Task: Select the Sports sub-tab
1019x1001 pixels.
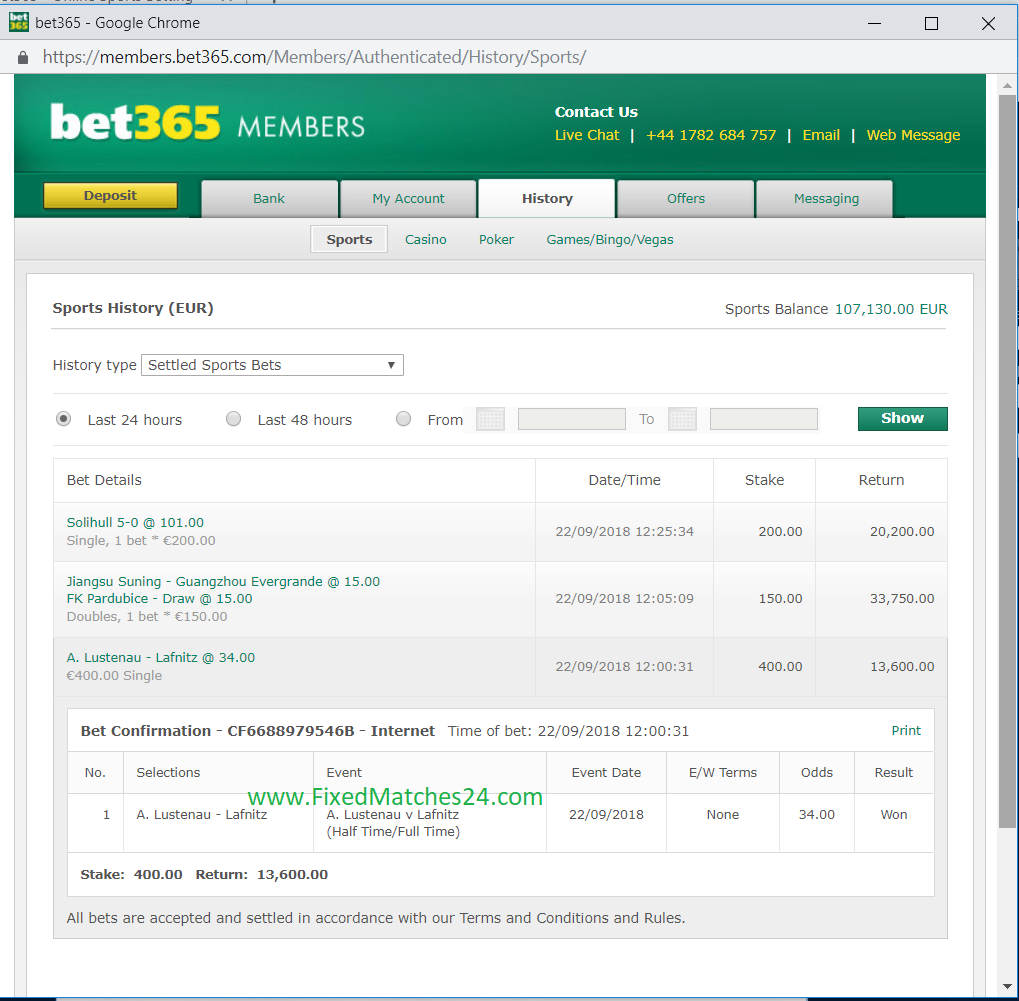Action: pyautogui.click(x=349, y=239)
